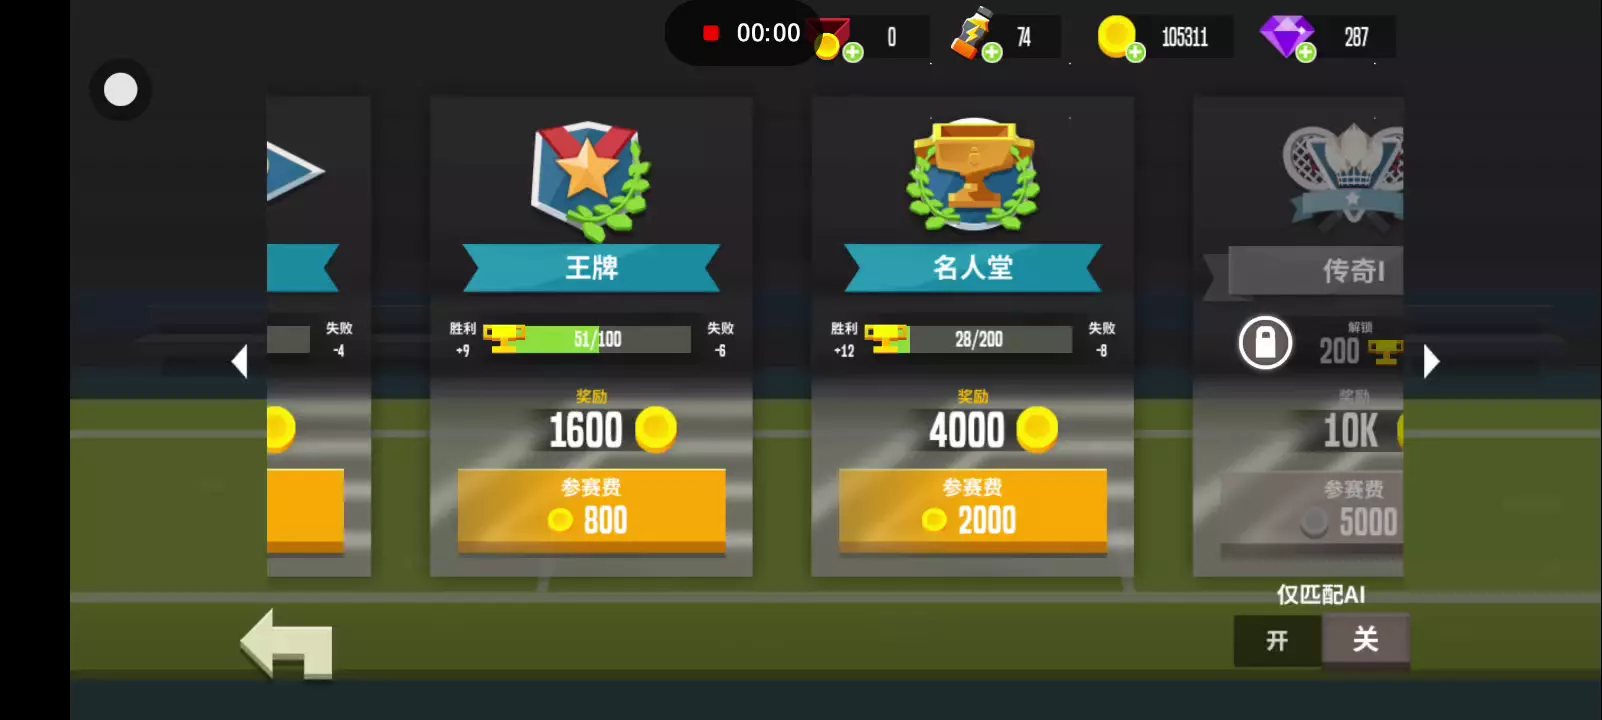Tap the 51/100 trophy progress bar
Image resolution: width=1602 pixels, height=720 pixels.
(x=588, y=339)
